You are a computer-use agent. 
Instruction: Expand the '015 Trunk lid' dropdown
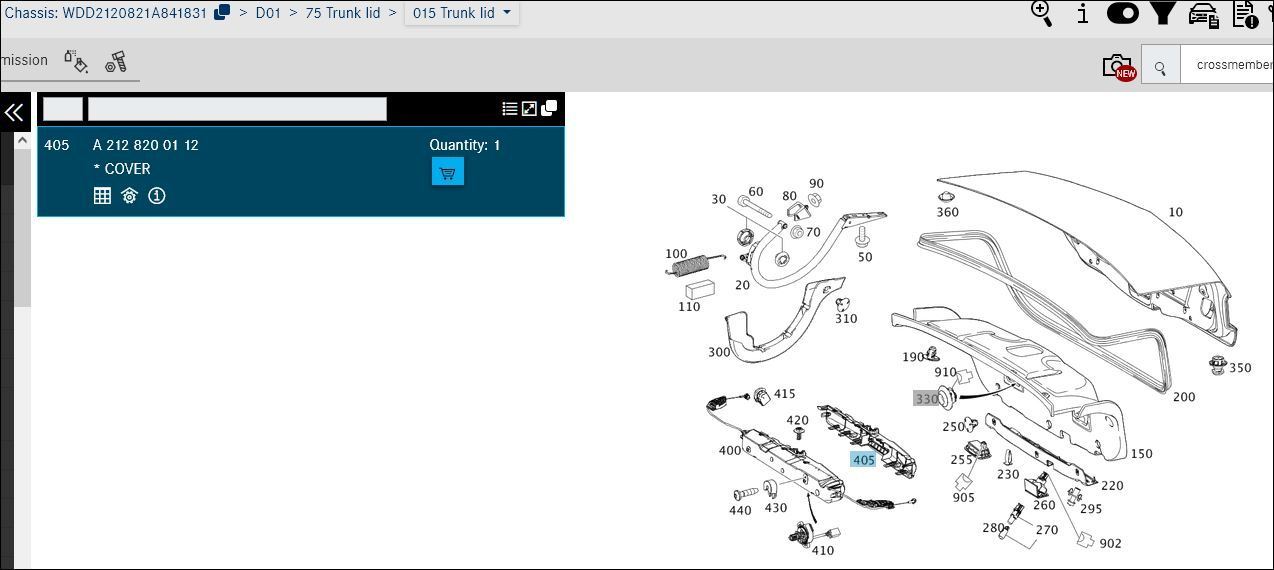[x=461, y=13]
